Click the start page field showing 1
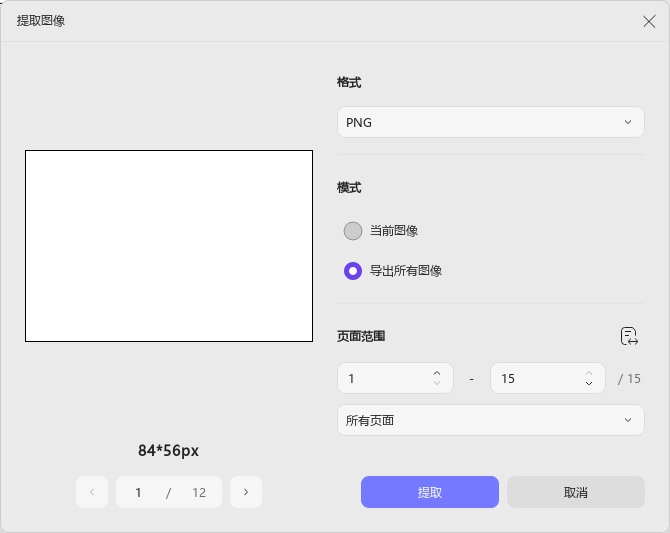 395,378
